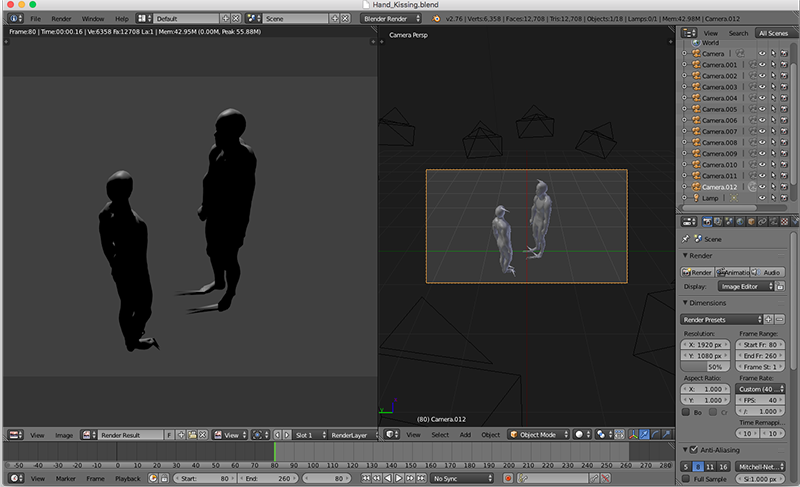Click the remove render preset minus icon
Screen dimensions: 800x487
pyautogui.click(x=779, y=319)
